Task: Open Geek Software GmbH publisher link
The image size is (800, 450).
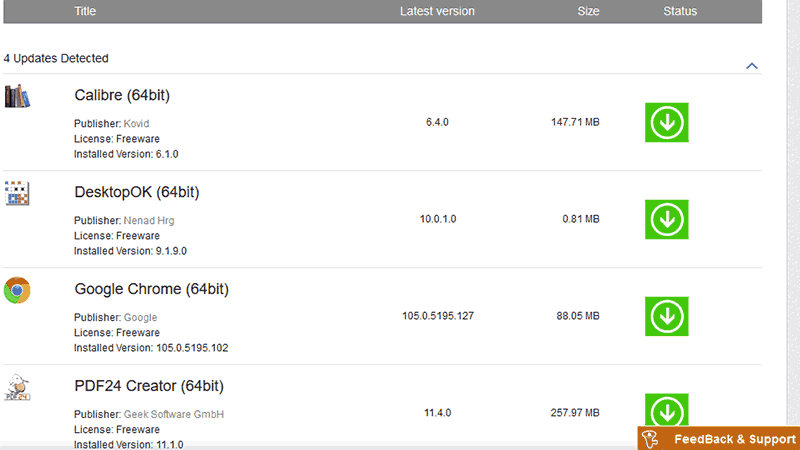Action: click(x=173, y=414)
